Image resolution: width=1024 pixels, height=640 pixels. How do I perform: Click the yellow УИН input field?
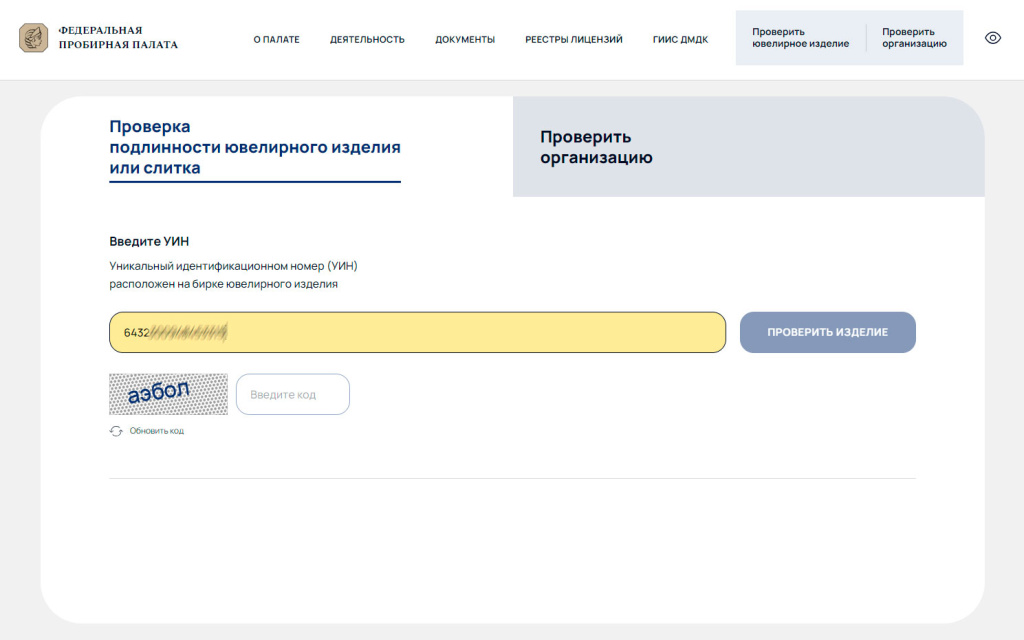pos(417,332)
